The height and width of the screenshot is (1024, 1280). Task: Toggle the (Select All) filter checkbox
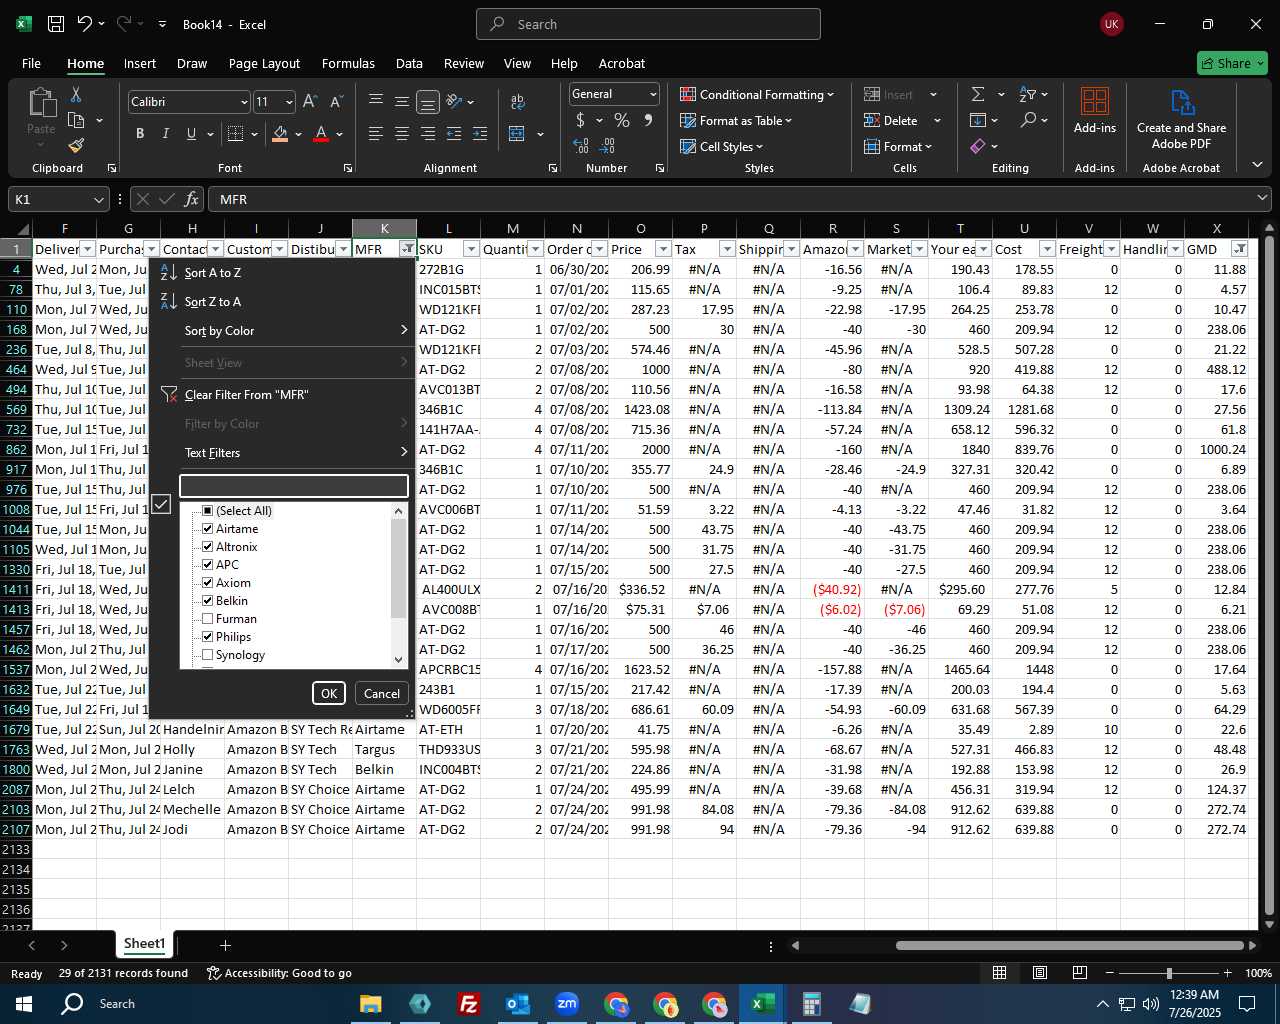(208, 511)
